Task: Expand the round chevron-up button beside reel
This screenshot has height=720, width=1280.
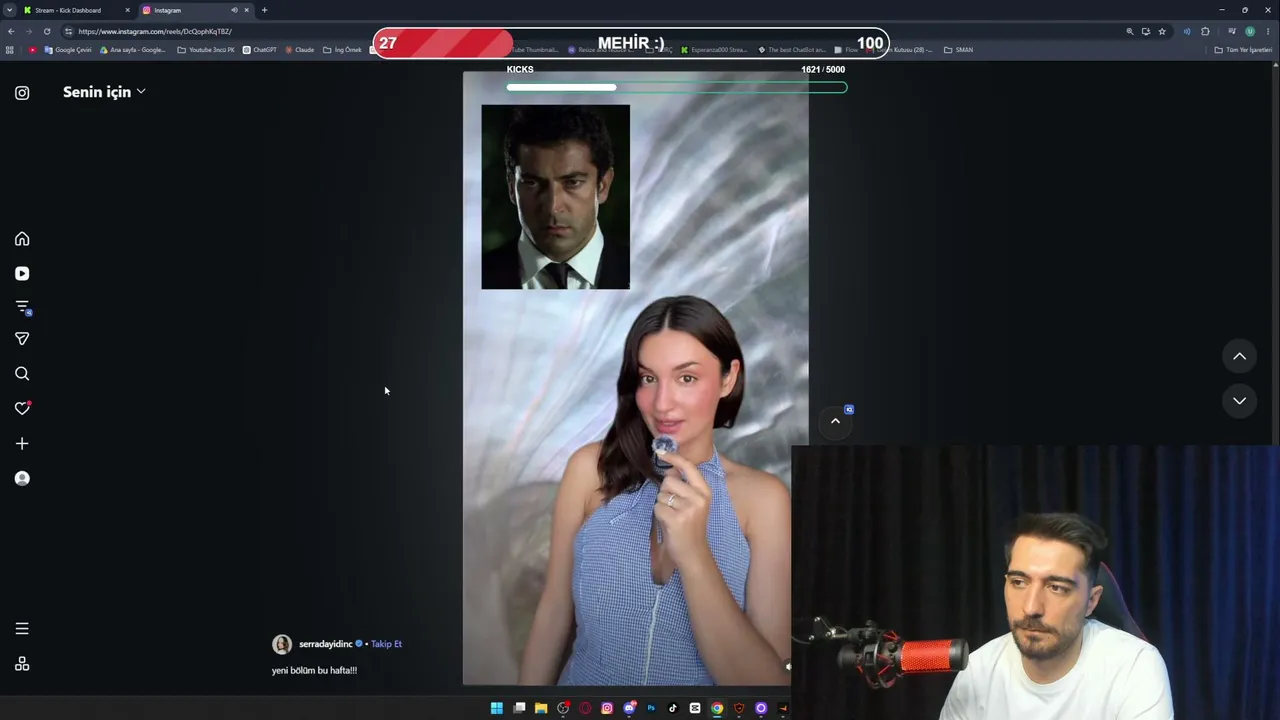Action: pyautogui.click(x=835, y=421)
